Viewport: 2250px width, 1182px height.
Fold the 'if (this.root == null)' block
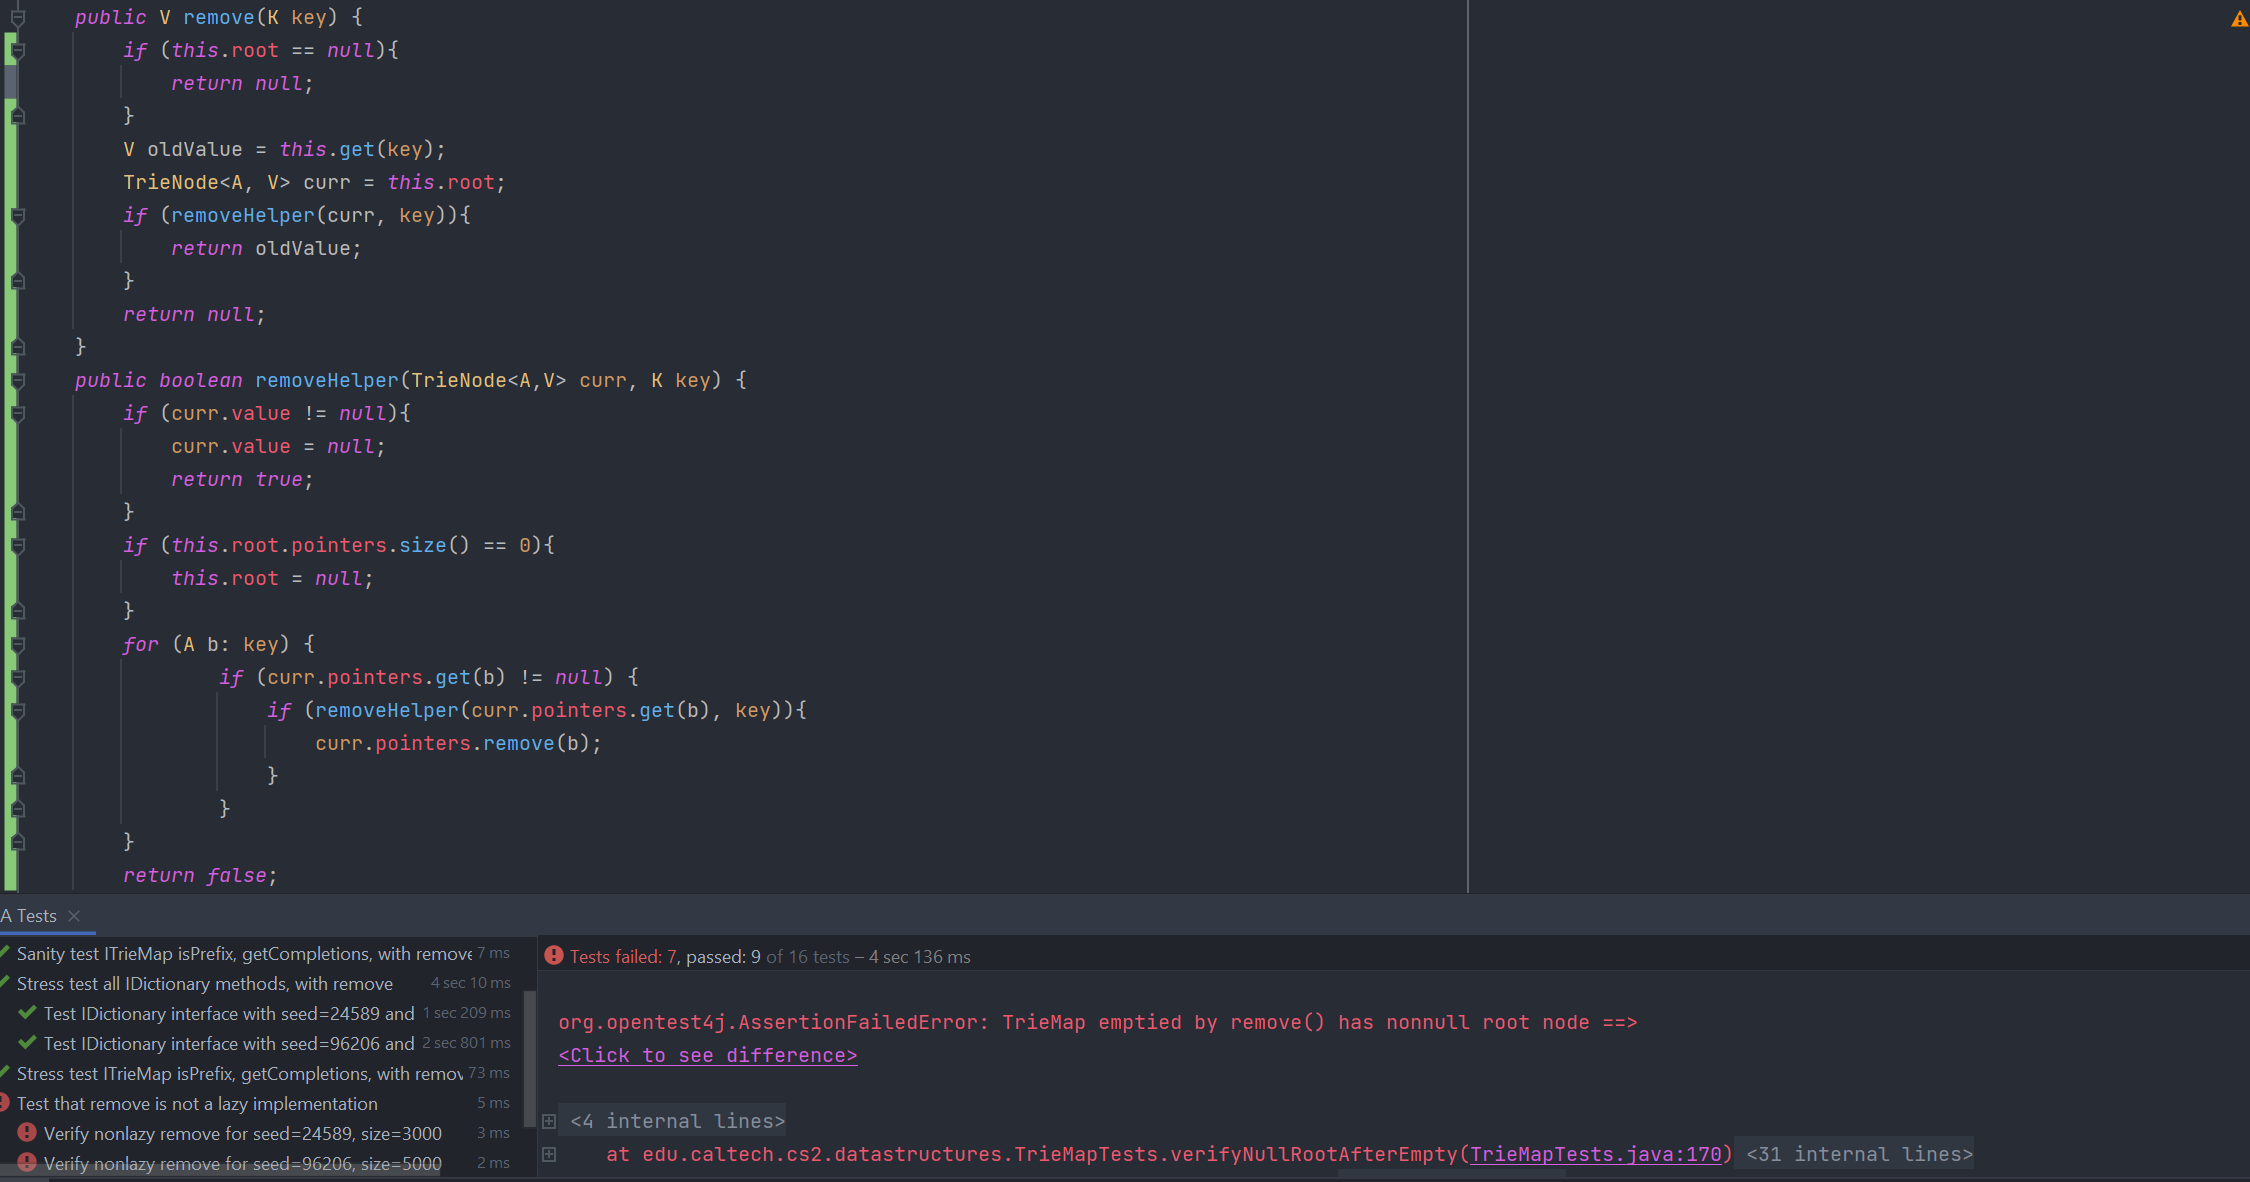(17, 51)
